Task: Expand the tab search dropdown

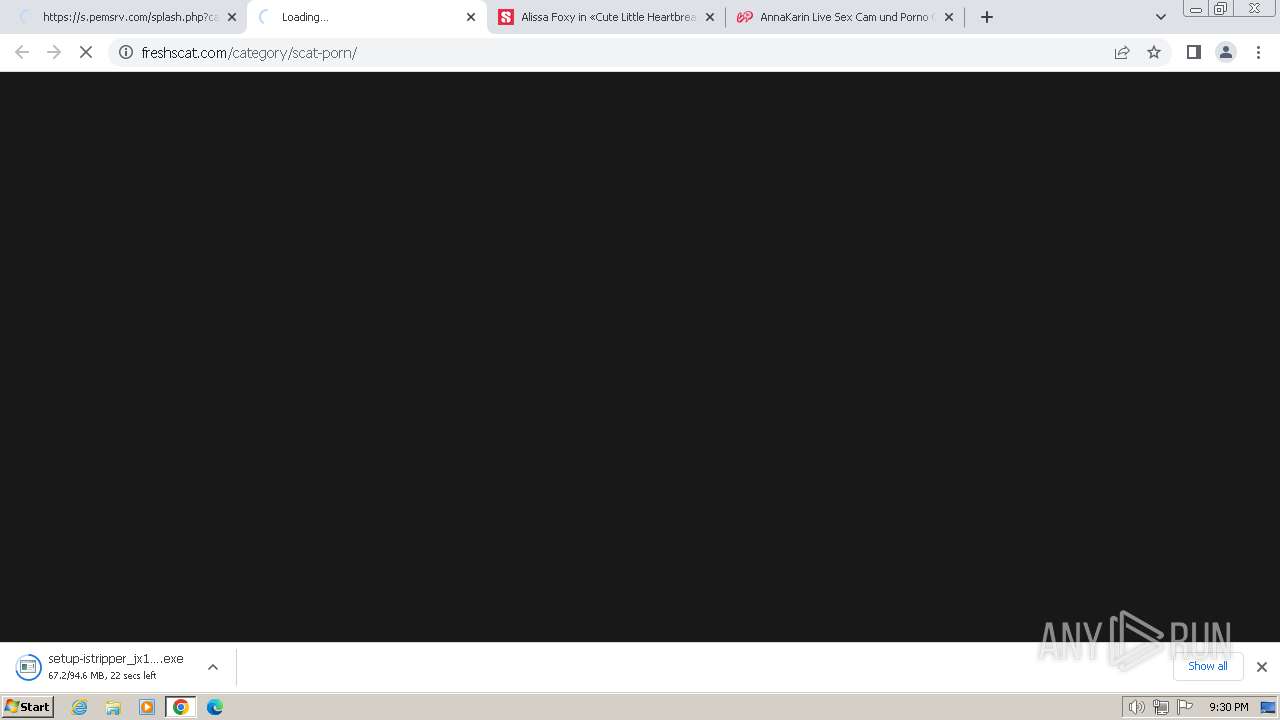Action: (1161, 17)
